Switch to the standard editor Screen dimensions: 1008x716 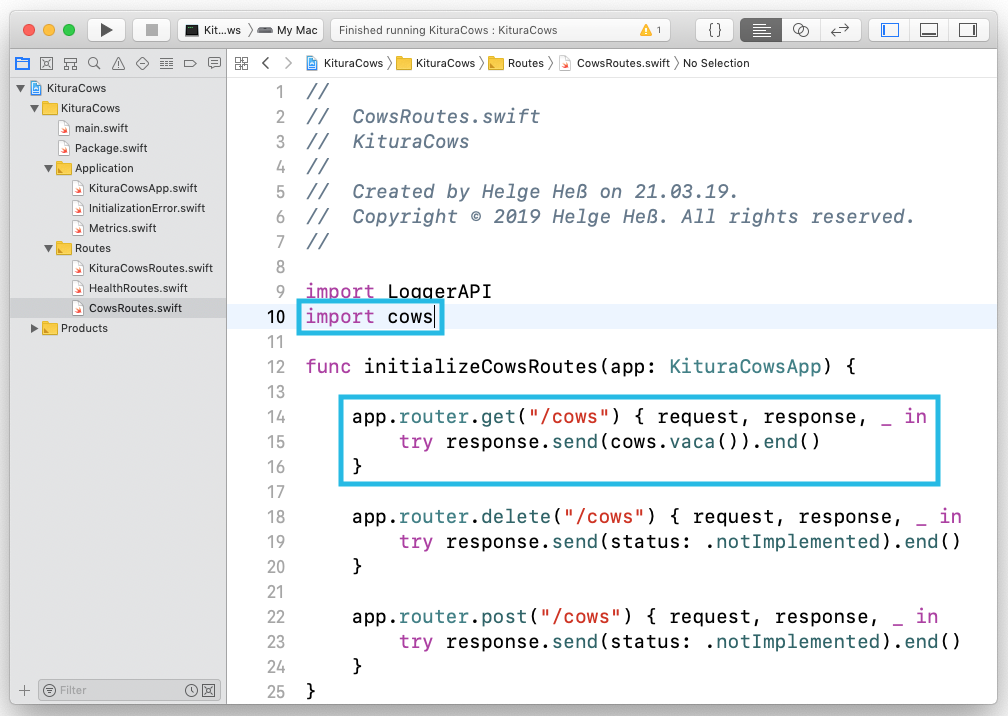(x=761, y=30)
